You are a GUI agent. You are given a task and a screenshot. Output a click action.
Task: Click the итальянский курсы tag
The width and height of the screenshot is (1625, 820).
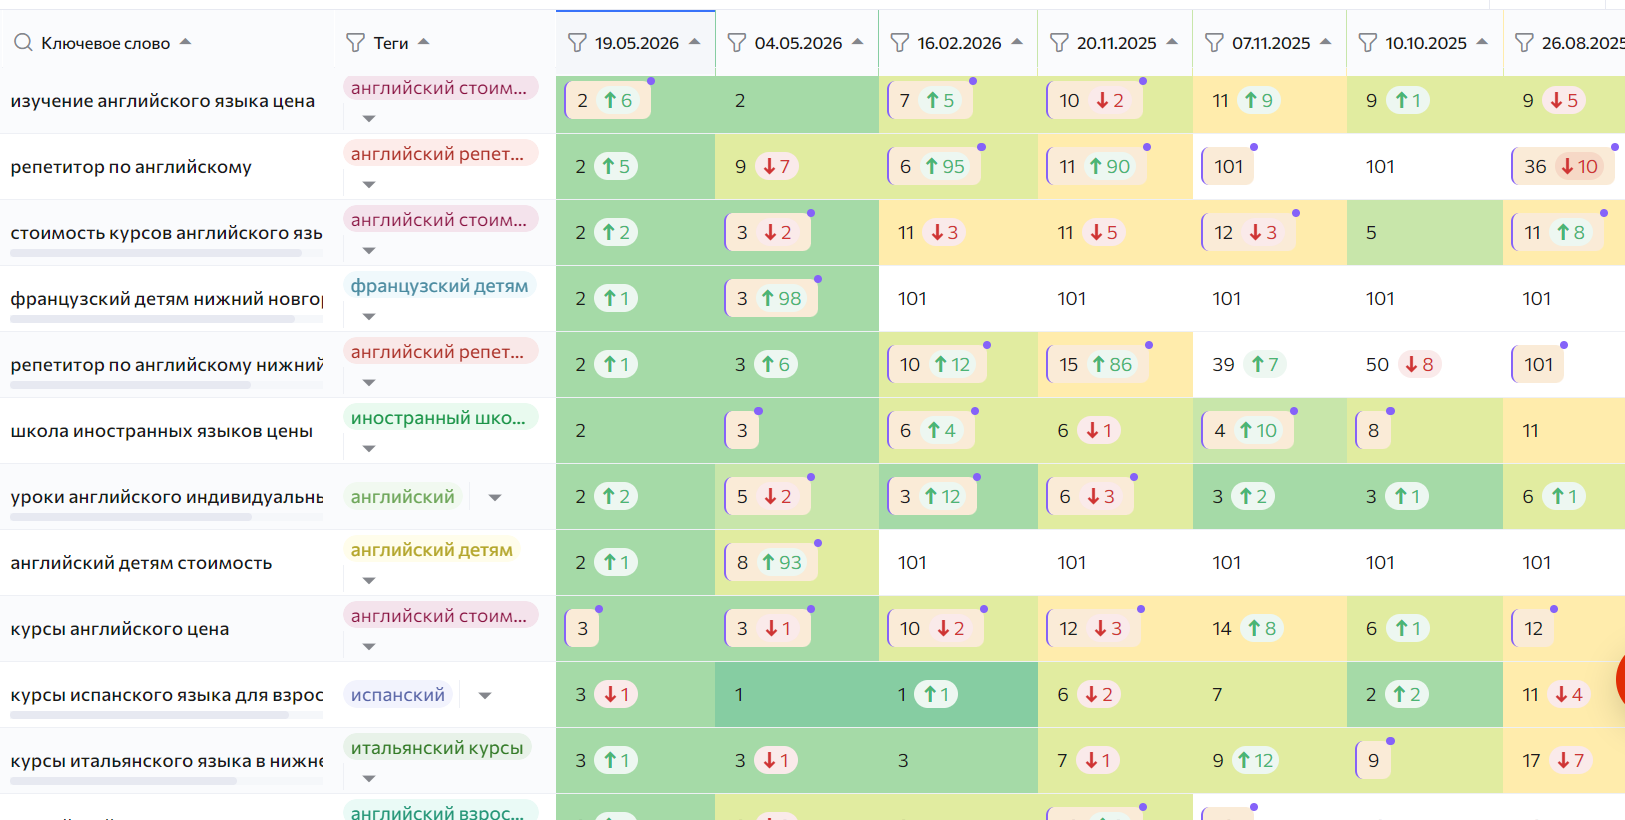pos(437,748)
